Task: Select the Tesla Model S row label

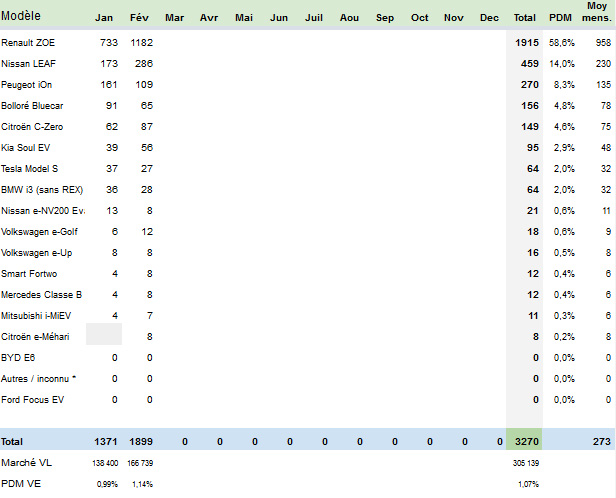Action: 29,169
